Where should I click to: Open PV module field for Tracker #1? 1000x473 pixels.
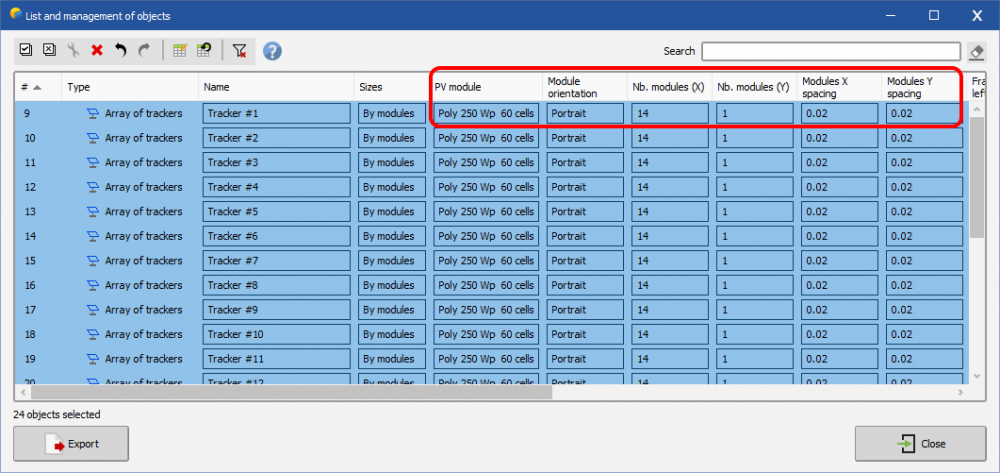pyautogui.click(x=486, y=113)
